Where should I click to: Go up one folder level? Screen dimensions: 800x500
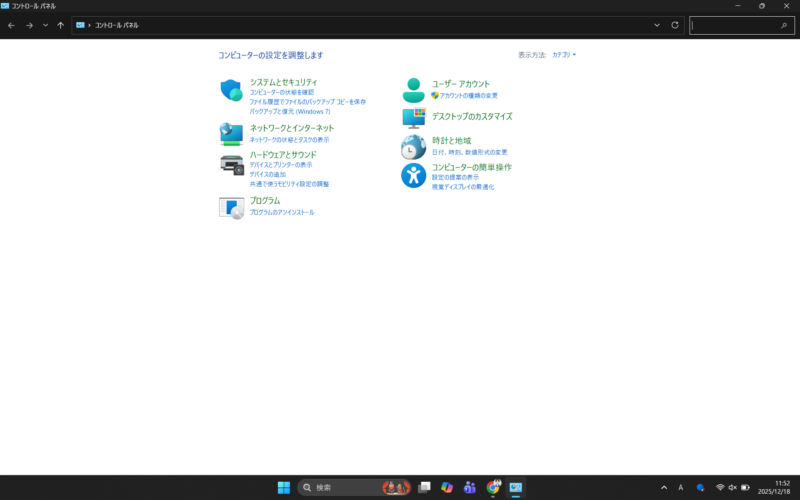(x=61, y=25)
